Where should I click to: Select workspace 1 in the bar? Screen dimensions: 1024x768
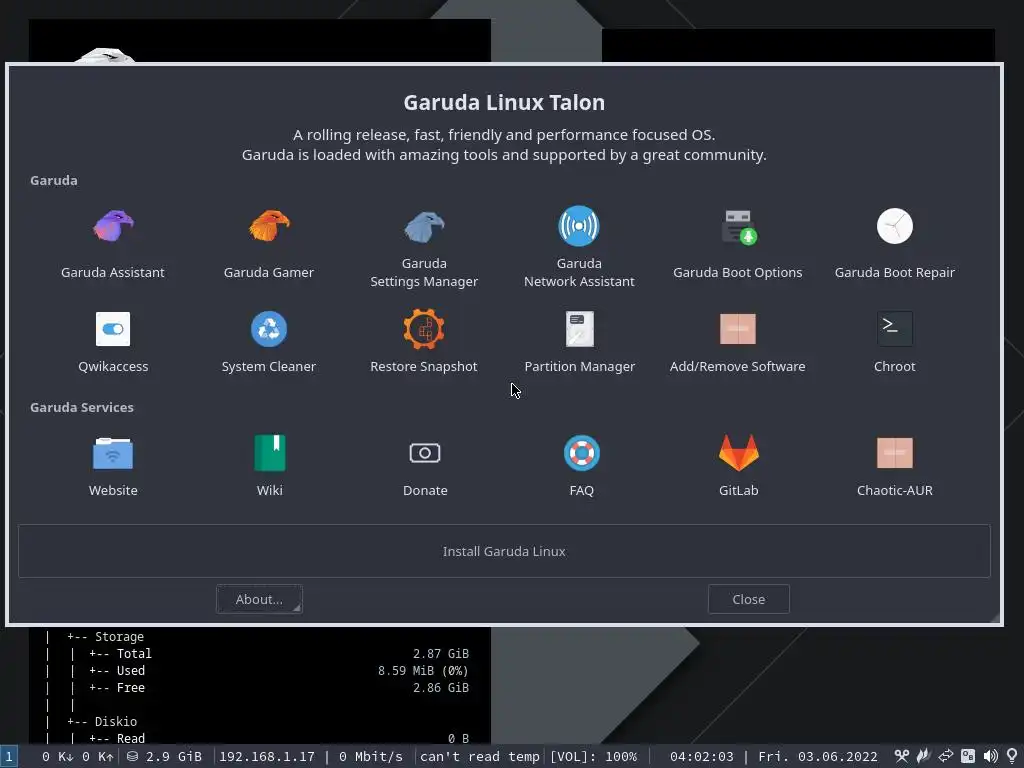click(x=9, y=756)
